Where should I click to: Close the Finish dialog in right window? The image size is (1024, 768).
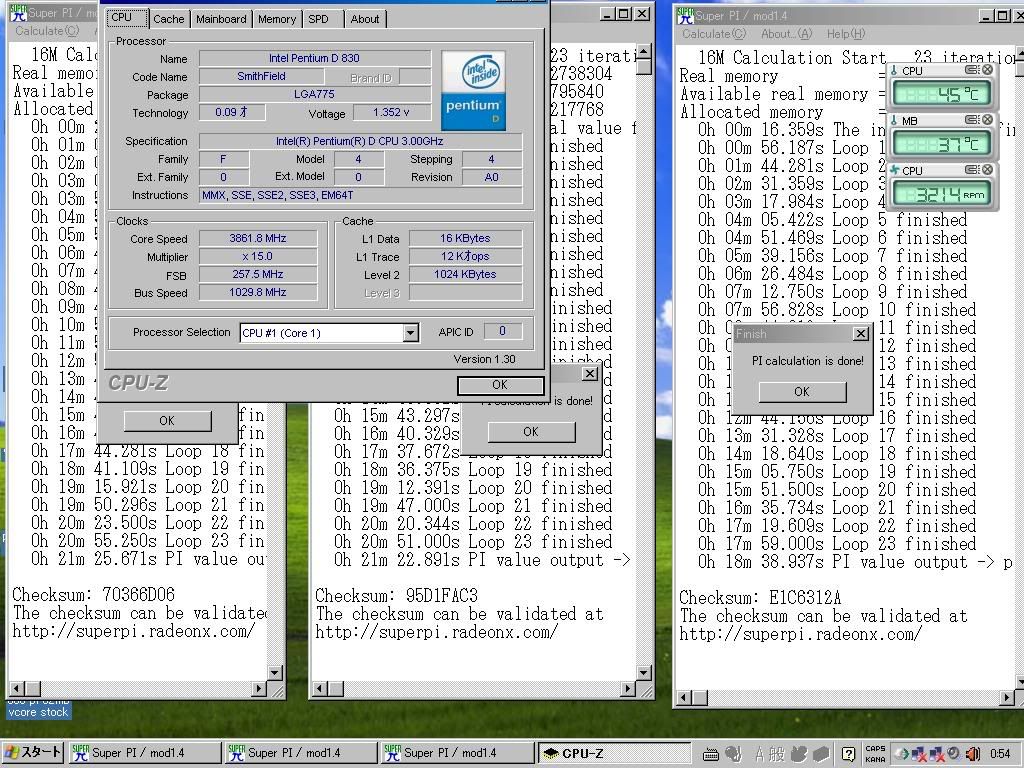click(861, 334)
